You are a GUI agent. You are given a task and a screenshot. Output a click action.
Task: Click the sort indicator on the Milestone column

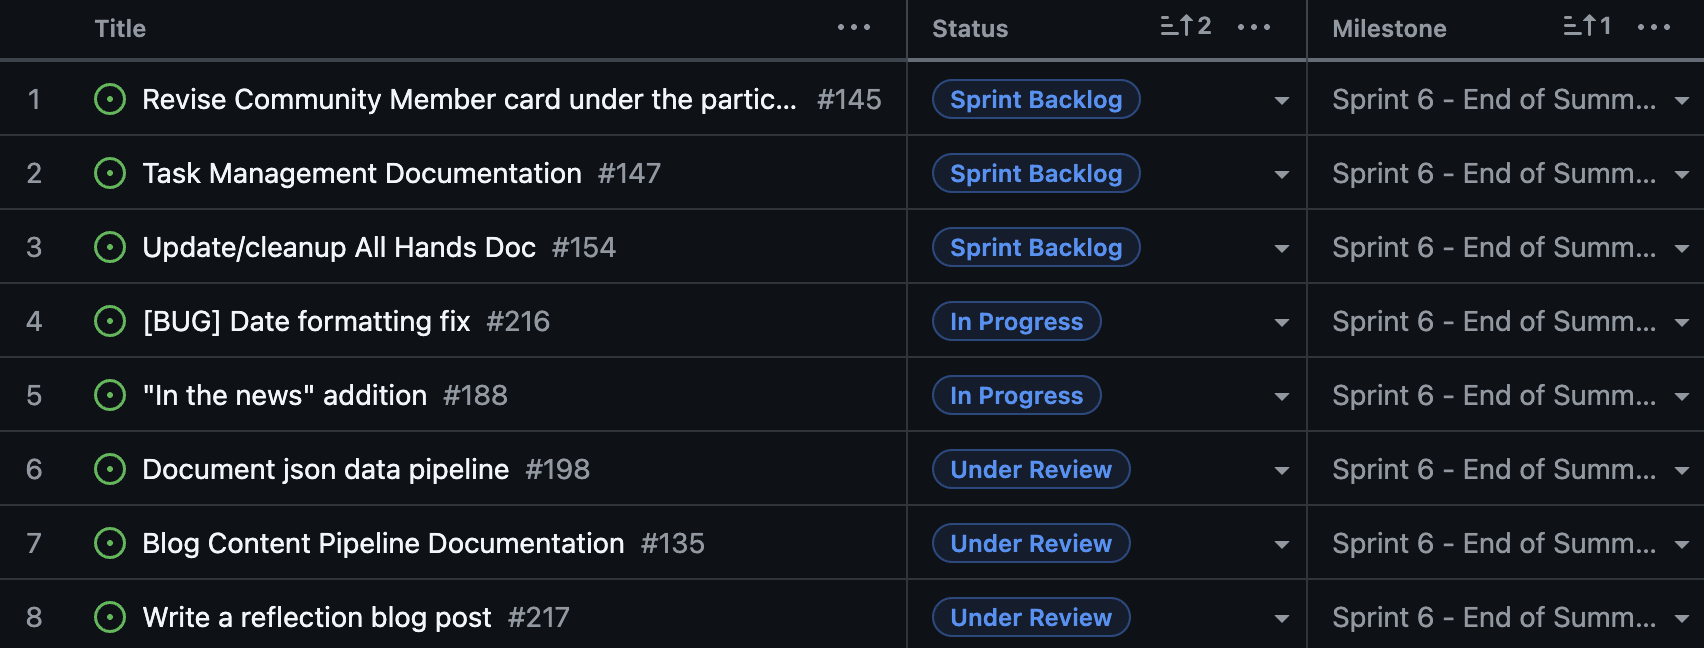[1588, 27]
